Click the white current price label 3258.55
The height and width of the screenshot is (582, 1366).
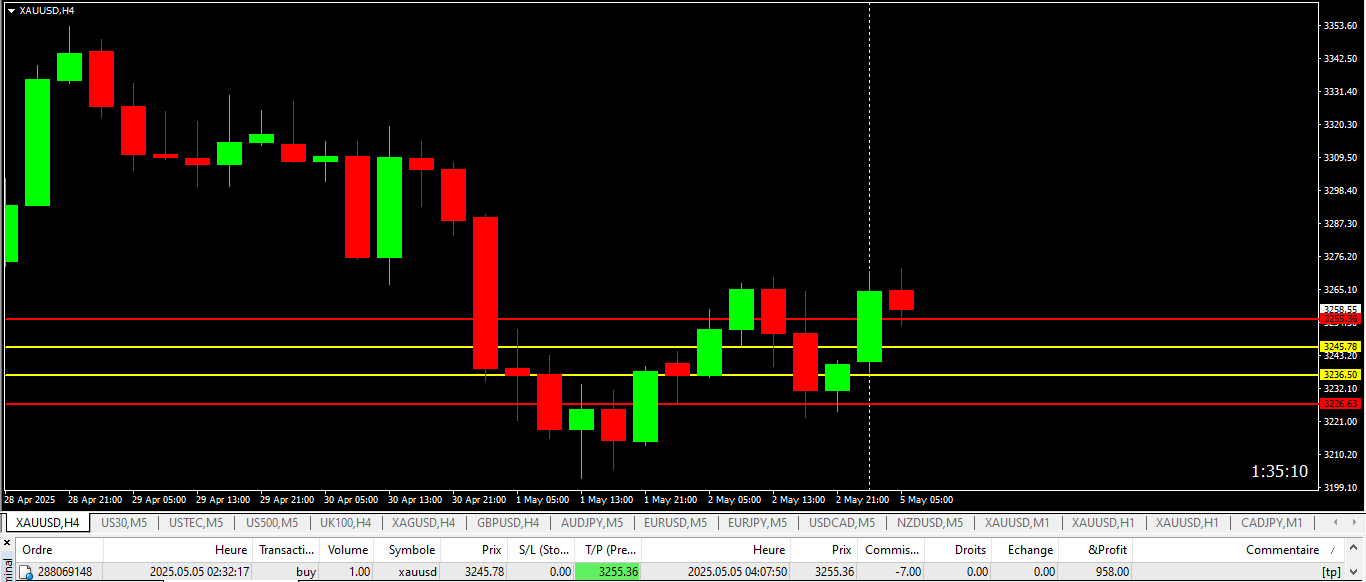click(1341, 309)
